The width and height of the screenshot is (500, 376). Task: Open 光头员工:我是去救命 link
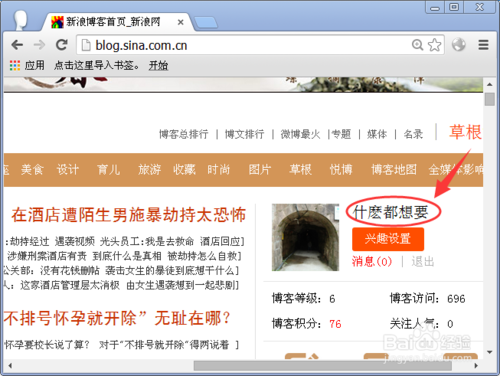147,241
